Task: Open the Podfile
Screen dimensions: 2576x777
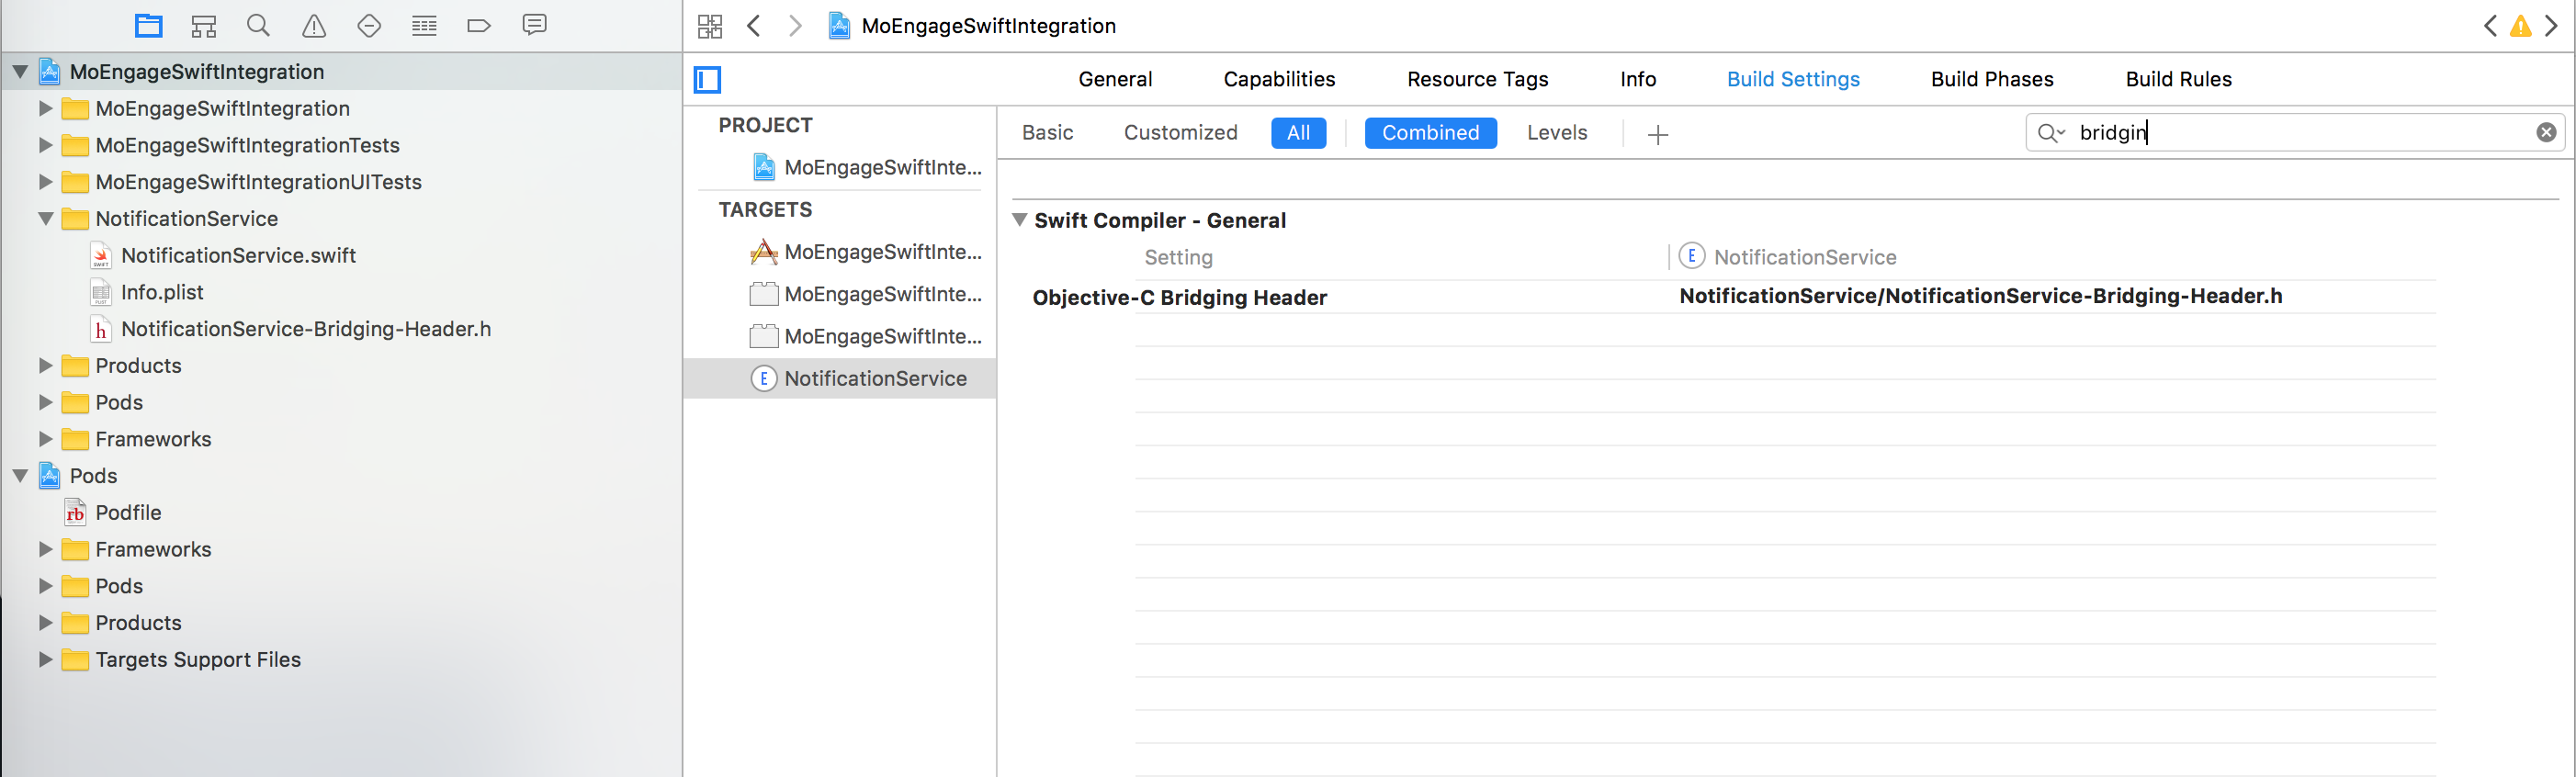Action: point(128,513)
